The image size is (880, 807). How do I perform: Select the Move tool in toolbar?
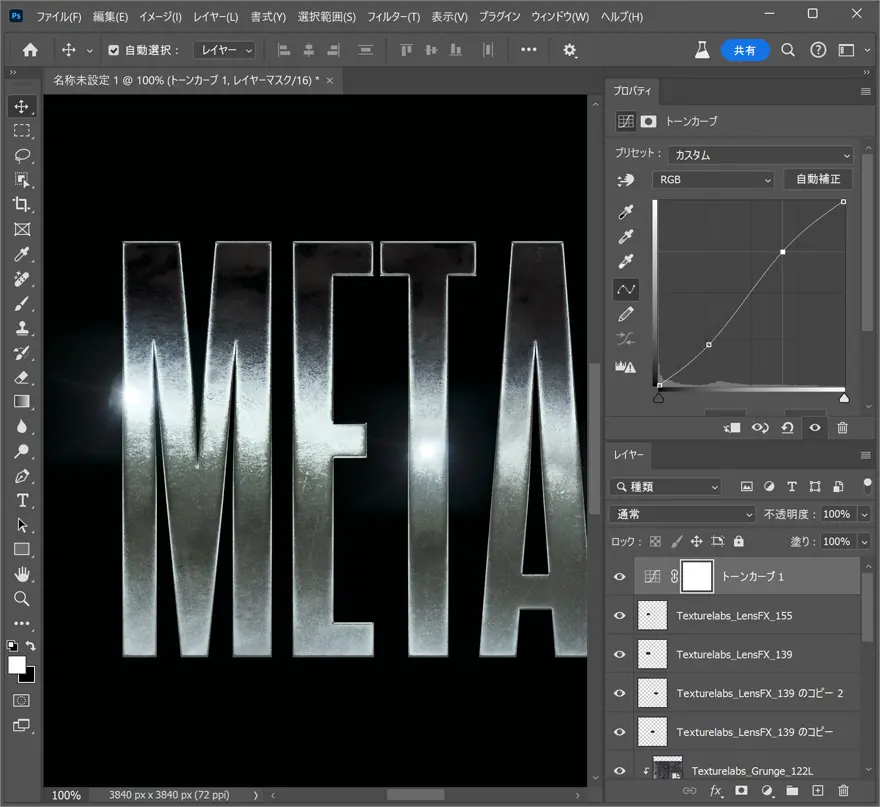tap(22, 107)
